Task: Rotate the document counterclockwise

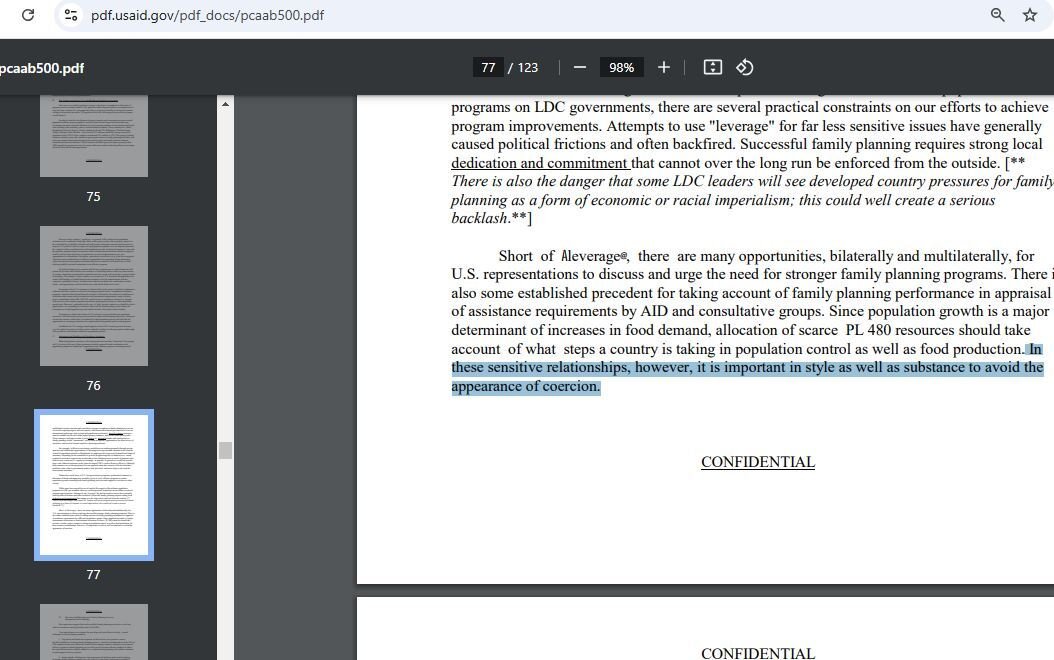Action: point(745,67)
